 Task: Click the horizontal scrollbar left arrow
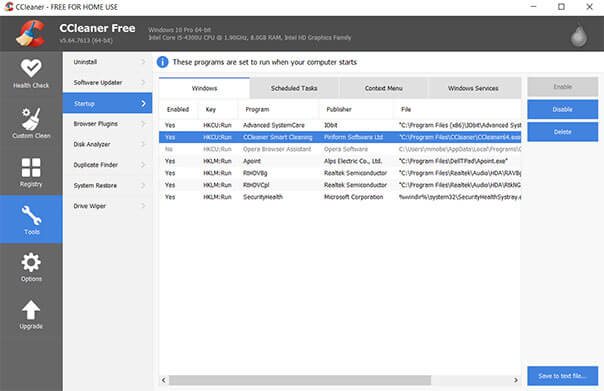(x=164, y=380)
